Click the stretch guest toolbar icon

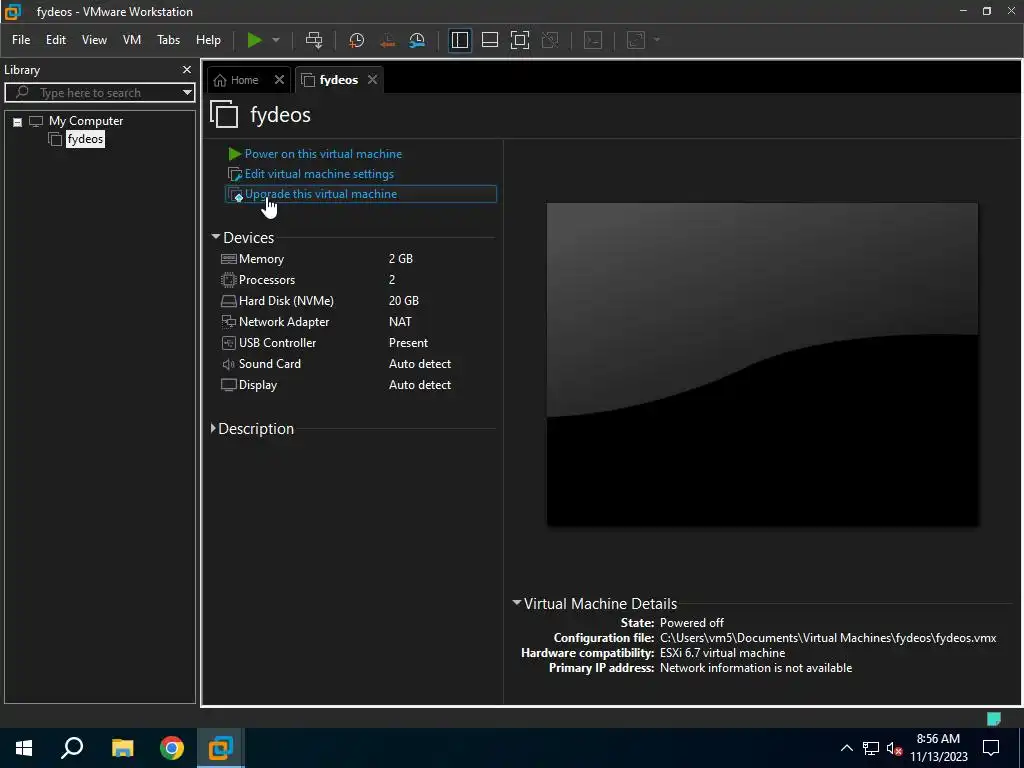tap(635, 40)
